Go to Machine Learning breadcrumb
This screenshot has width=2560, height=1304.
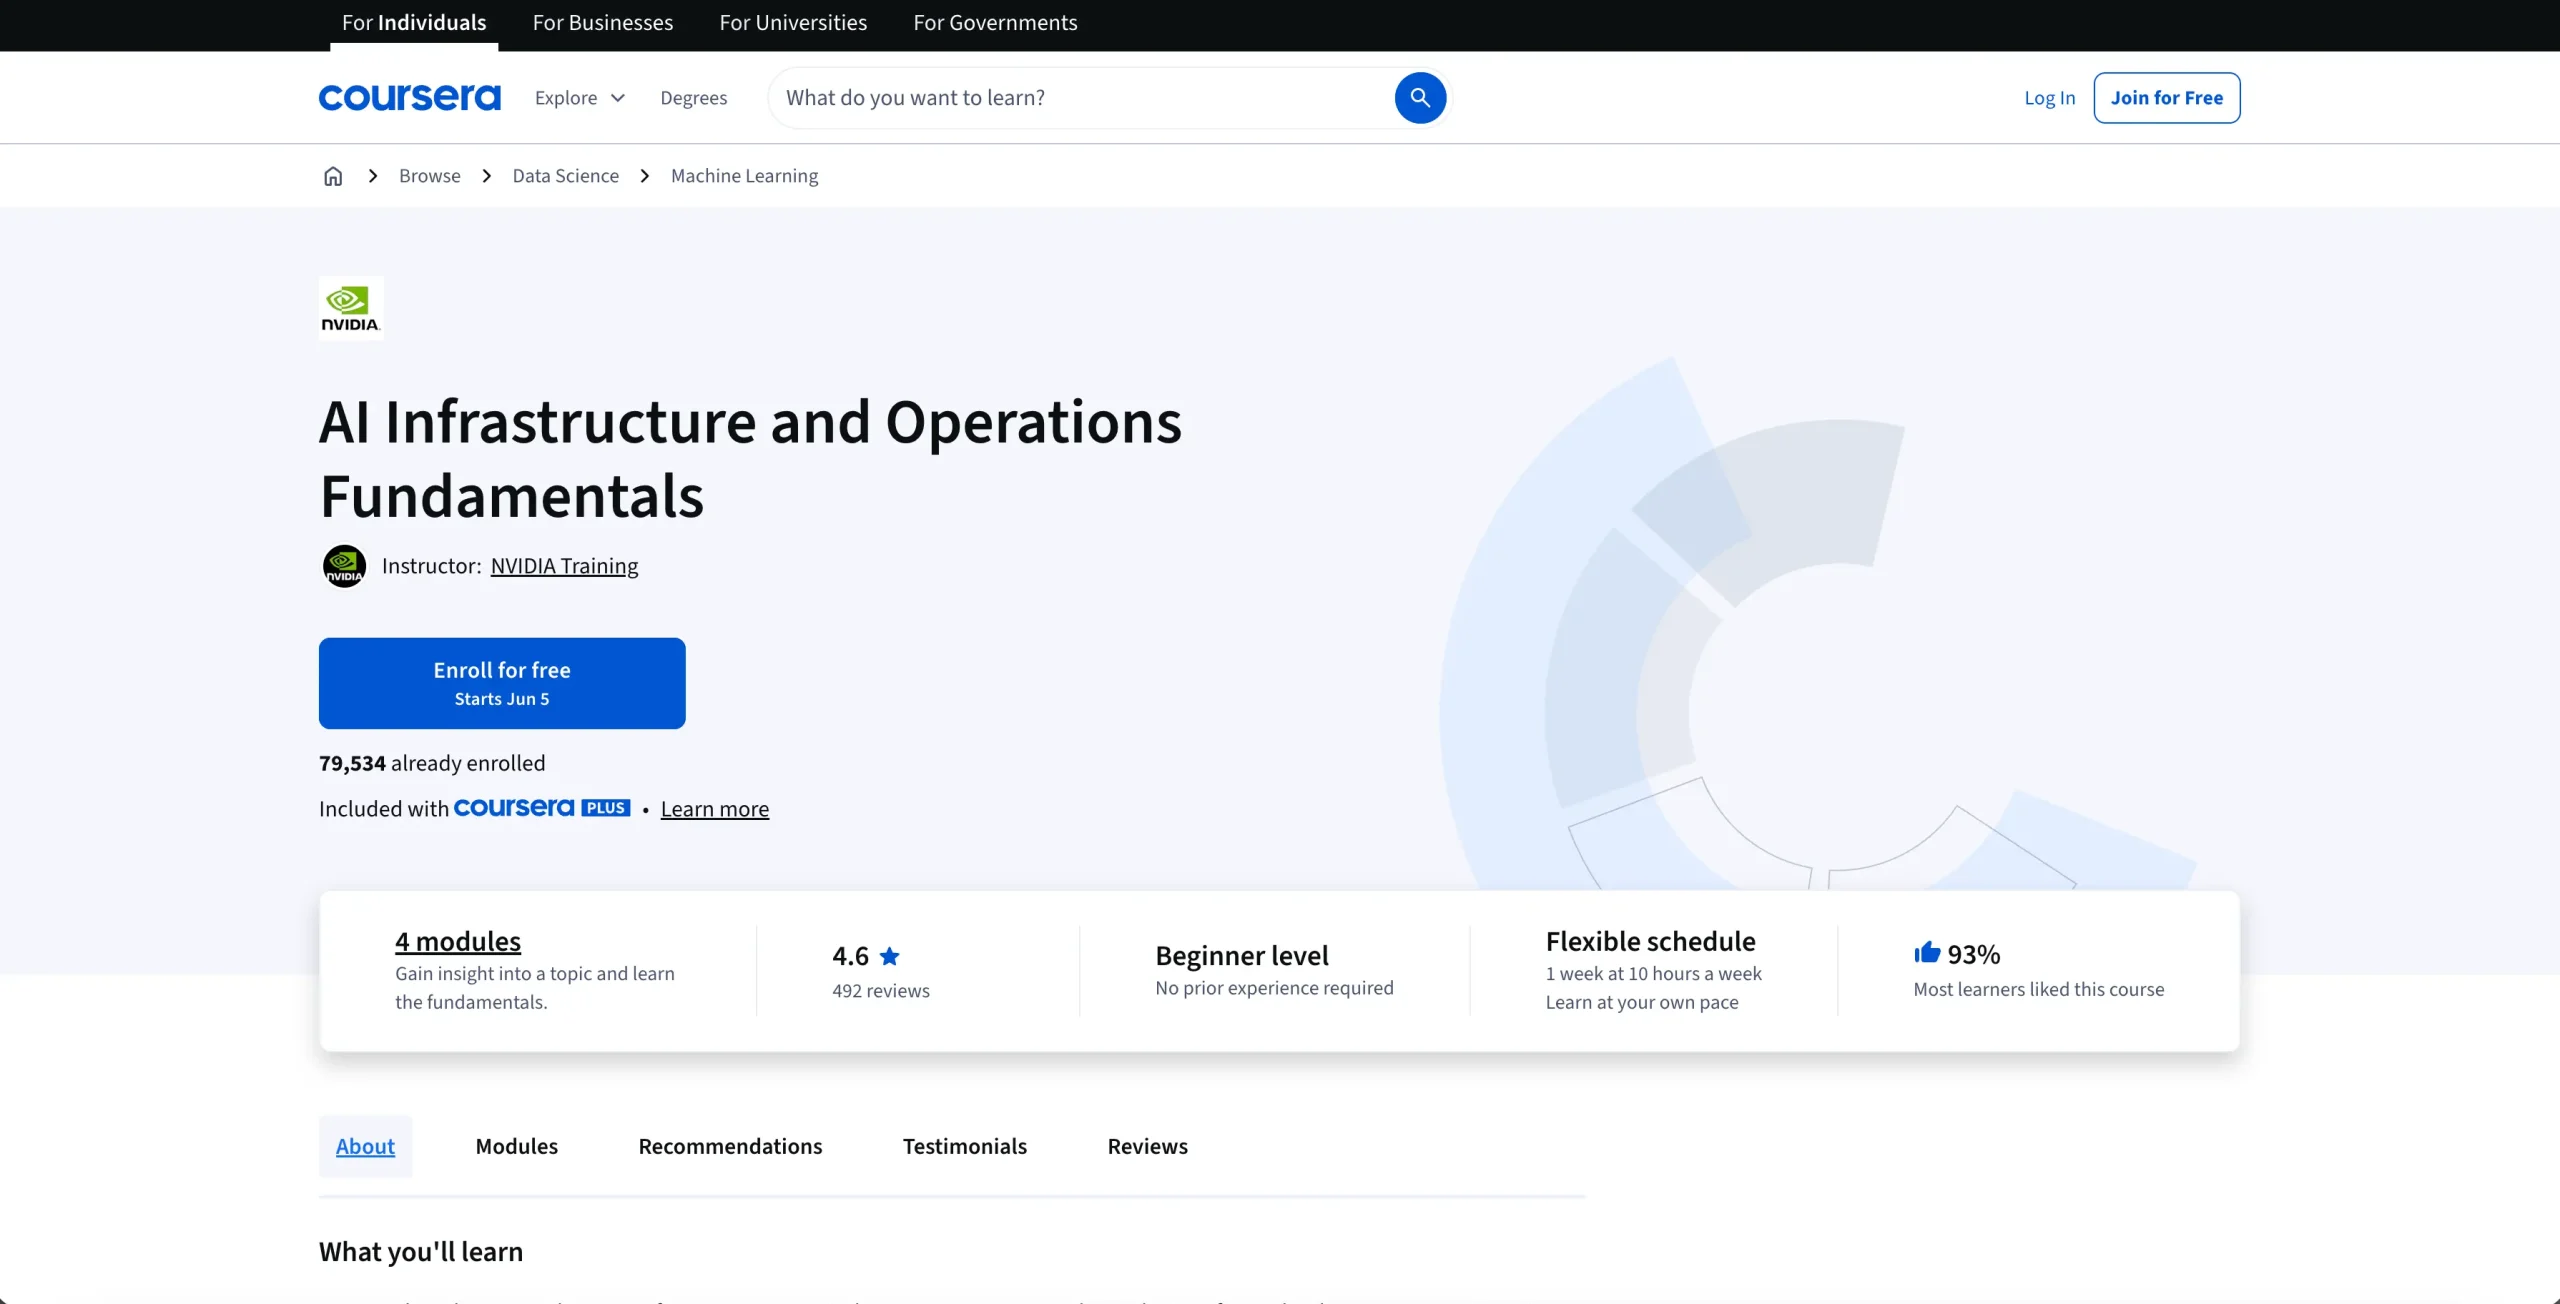click(x=745, y=176)
